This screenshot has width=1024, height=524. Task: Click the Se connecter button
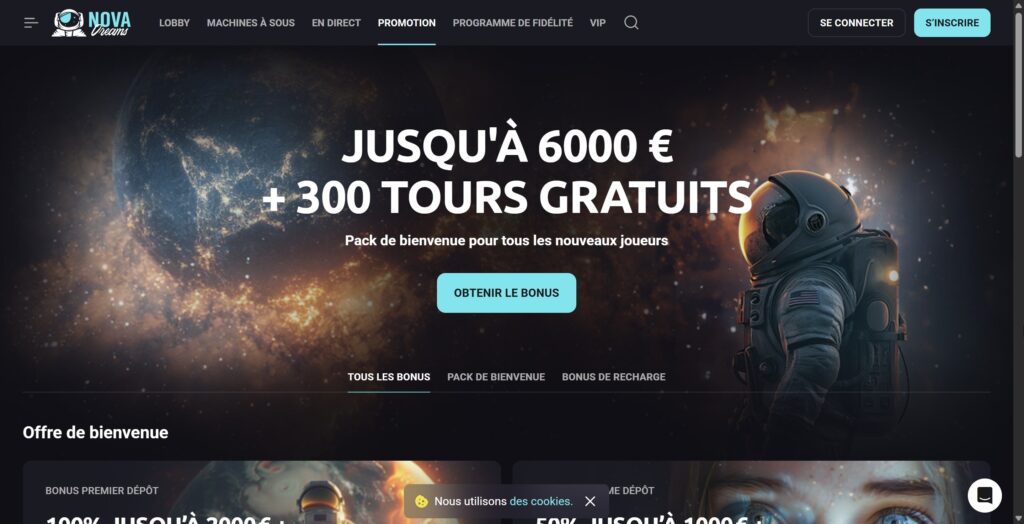coord(856,23)
